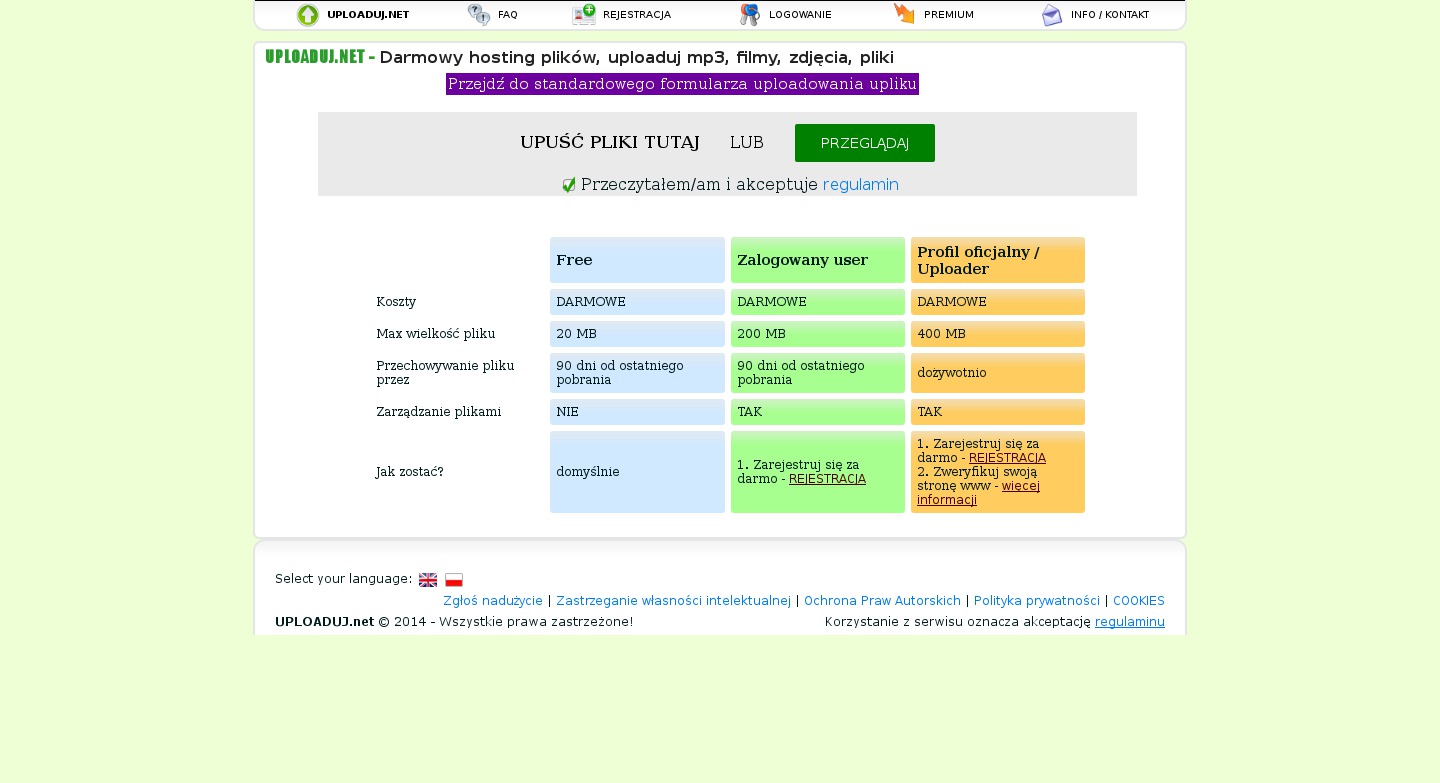Click the Premium orange icon
1440x783 pixels.
pos(904,14)
